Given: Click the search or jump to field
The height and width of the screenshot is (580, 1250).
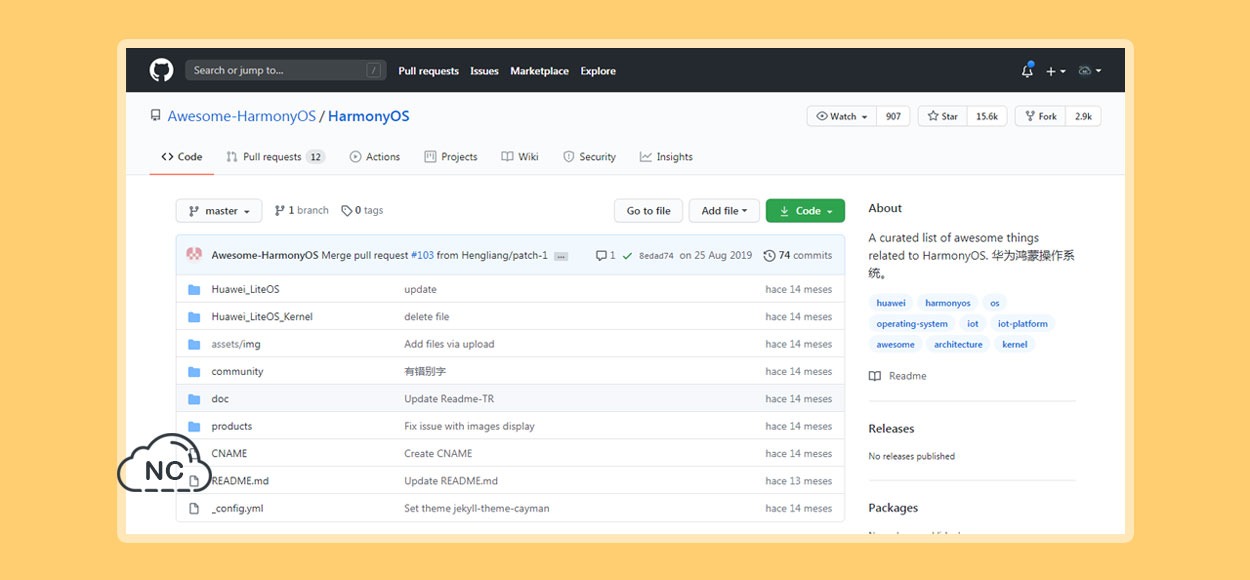Looking at the screenshot, I should click(285, 70).
